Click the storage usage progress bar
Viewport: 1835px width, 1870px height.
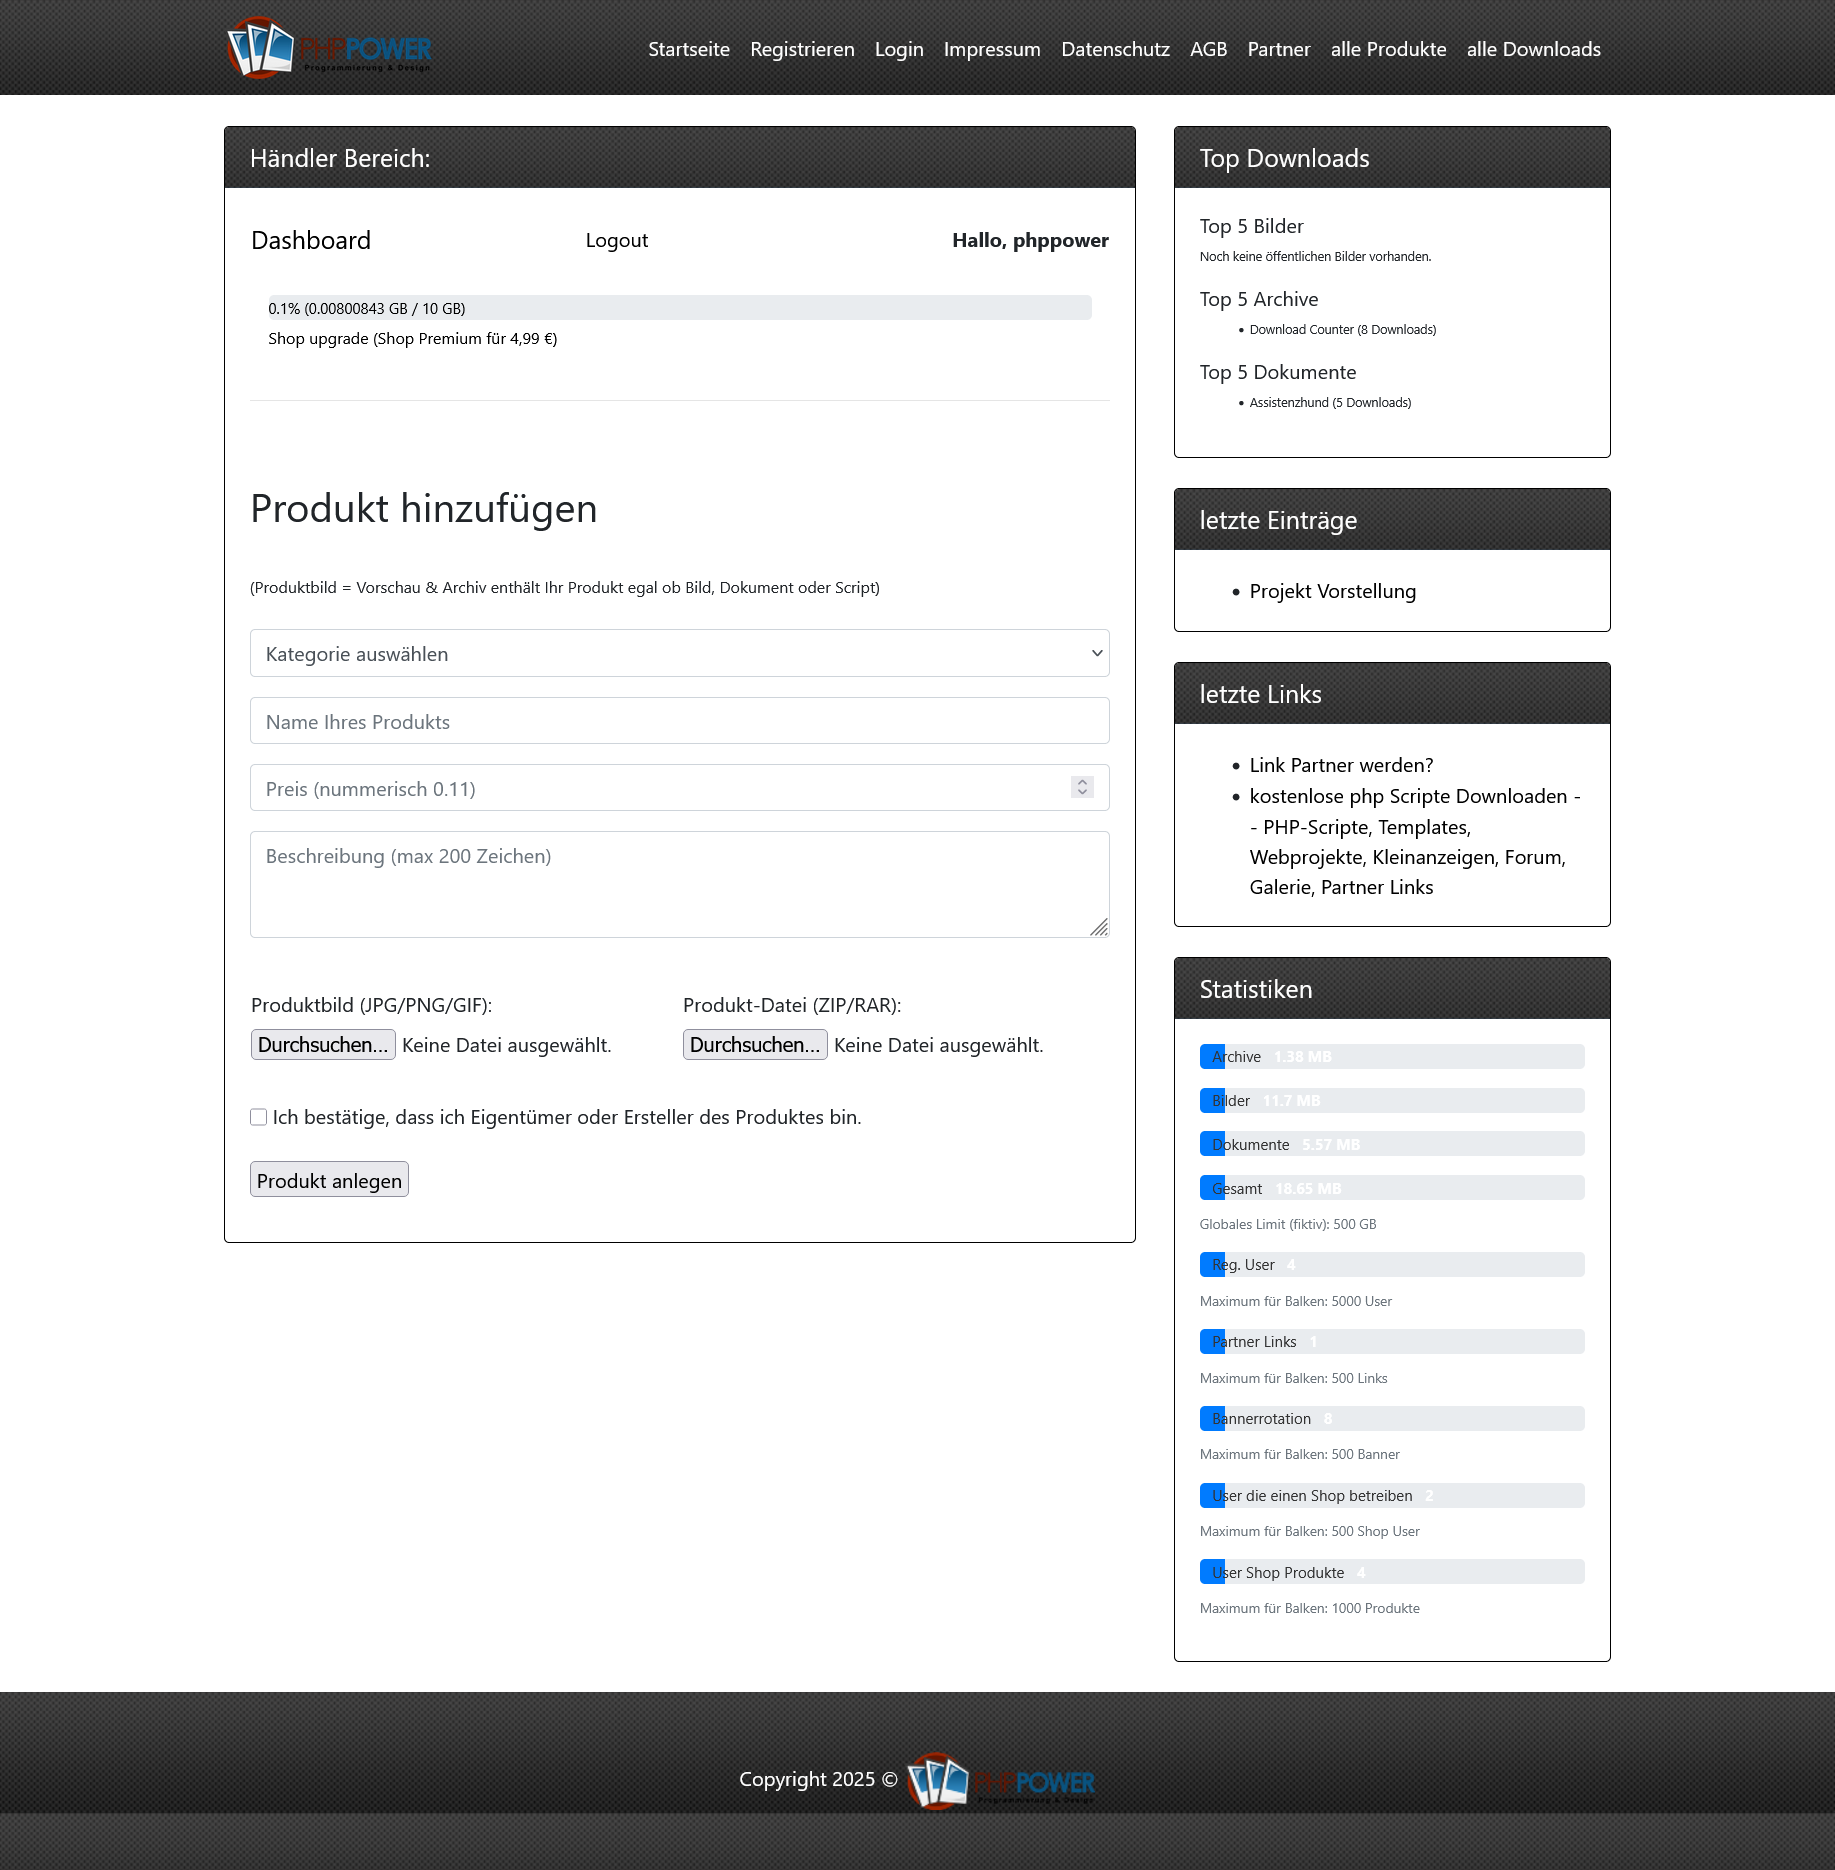coord(679,308)
